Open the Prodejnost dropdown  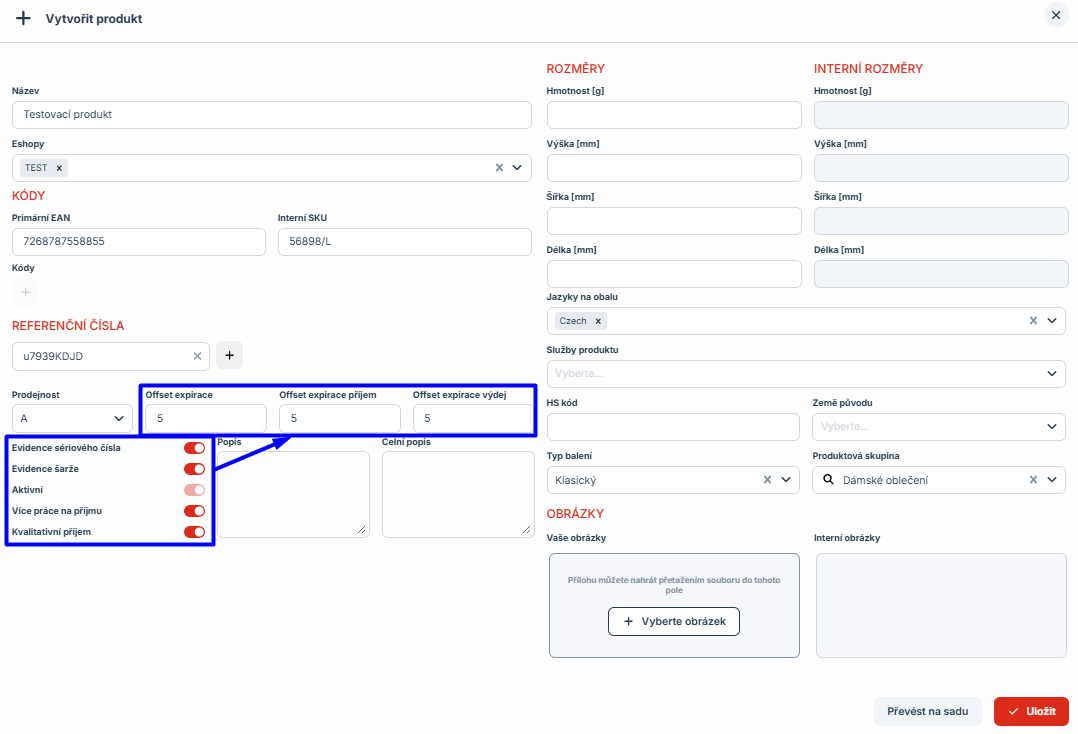pos(72,419)
